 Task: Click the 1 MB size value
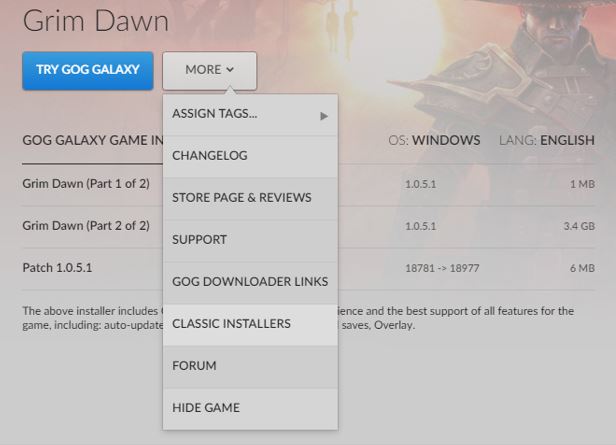[x=582, y=184]
